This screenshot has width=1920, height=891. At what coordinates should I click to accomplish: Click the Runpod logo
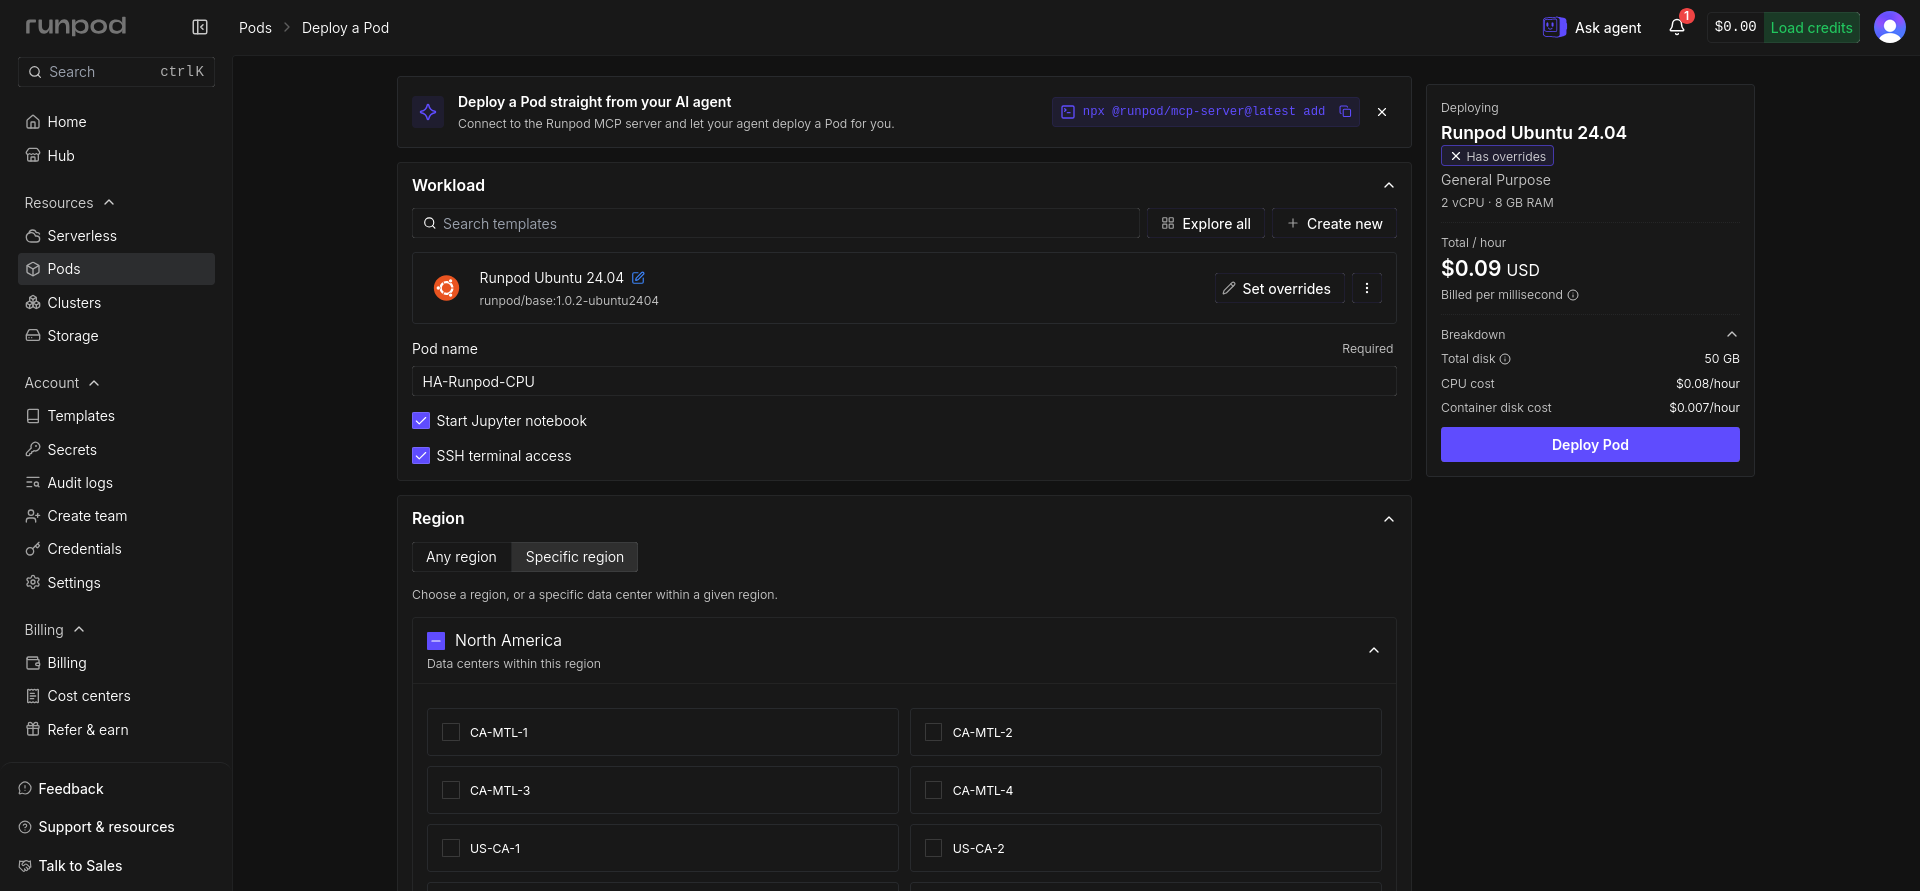76,26
